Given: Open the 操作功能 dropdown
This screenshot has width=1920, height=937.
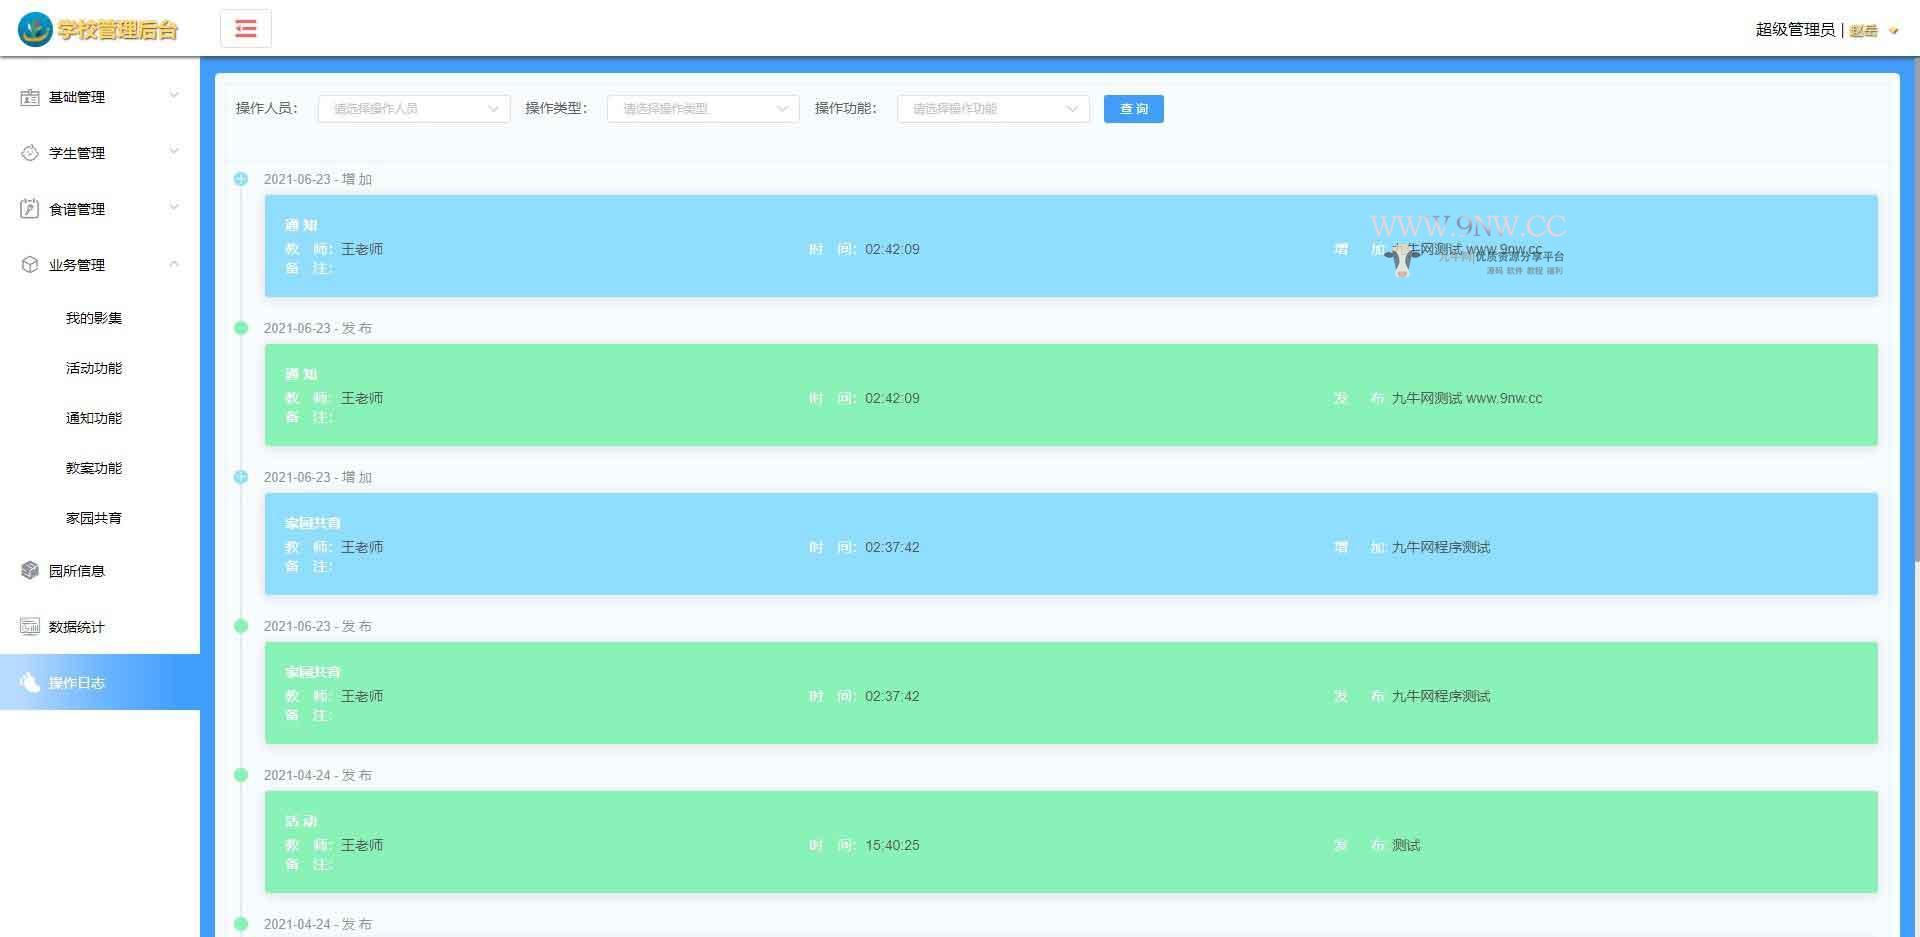Looking at the screenshot, I should (x=993, y=109).
